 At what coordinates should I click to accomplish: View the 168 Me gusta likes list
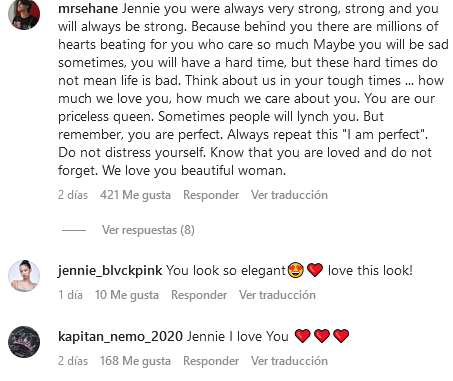coord(135,361)
